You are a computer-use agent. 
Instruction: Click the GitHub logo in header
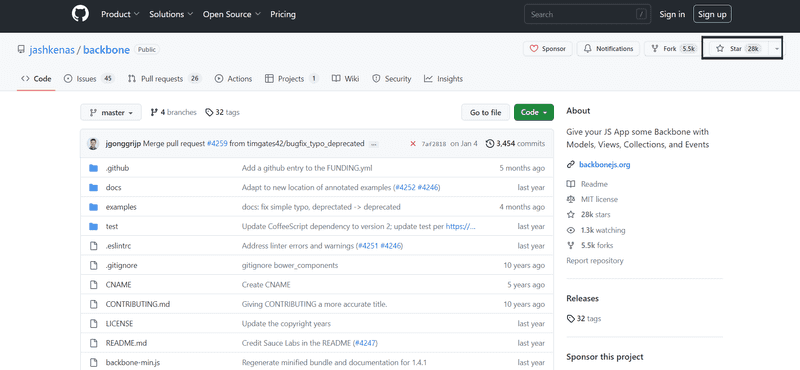pyautogui.click(x=80, y=14)
